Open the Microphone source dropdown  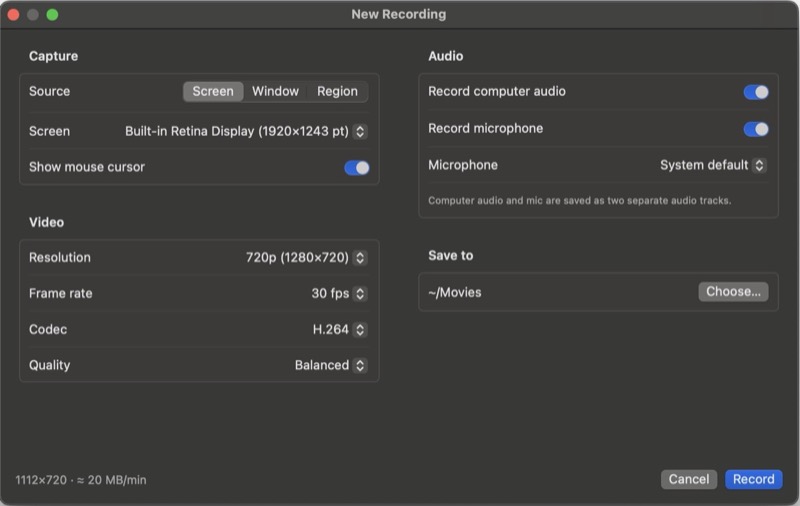(x=713, y=165)
